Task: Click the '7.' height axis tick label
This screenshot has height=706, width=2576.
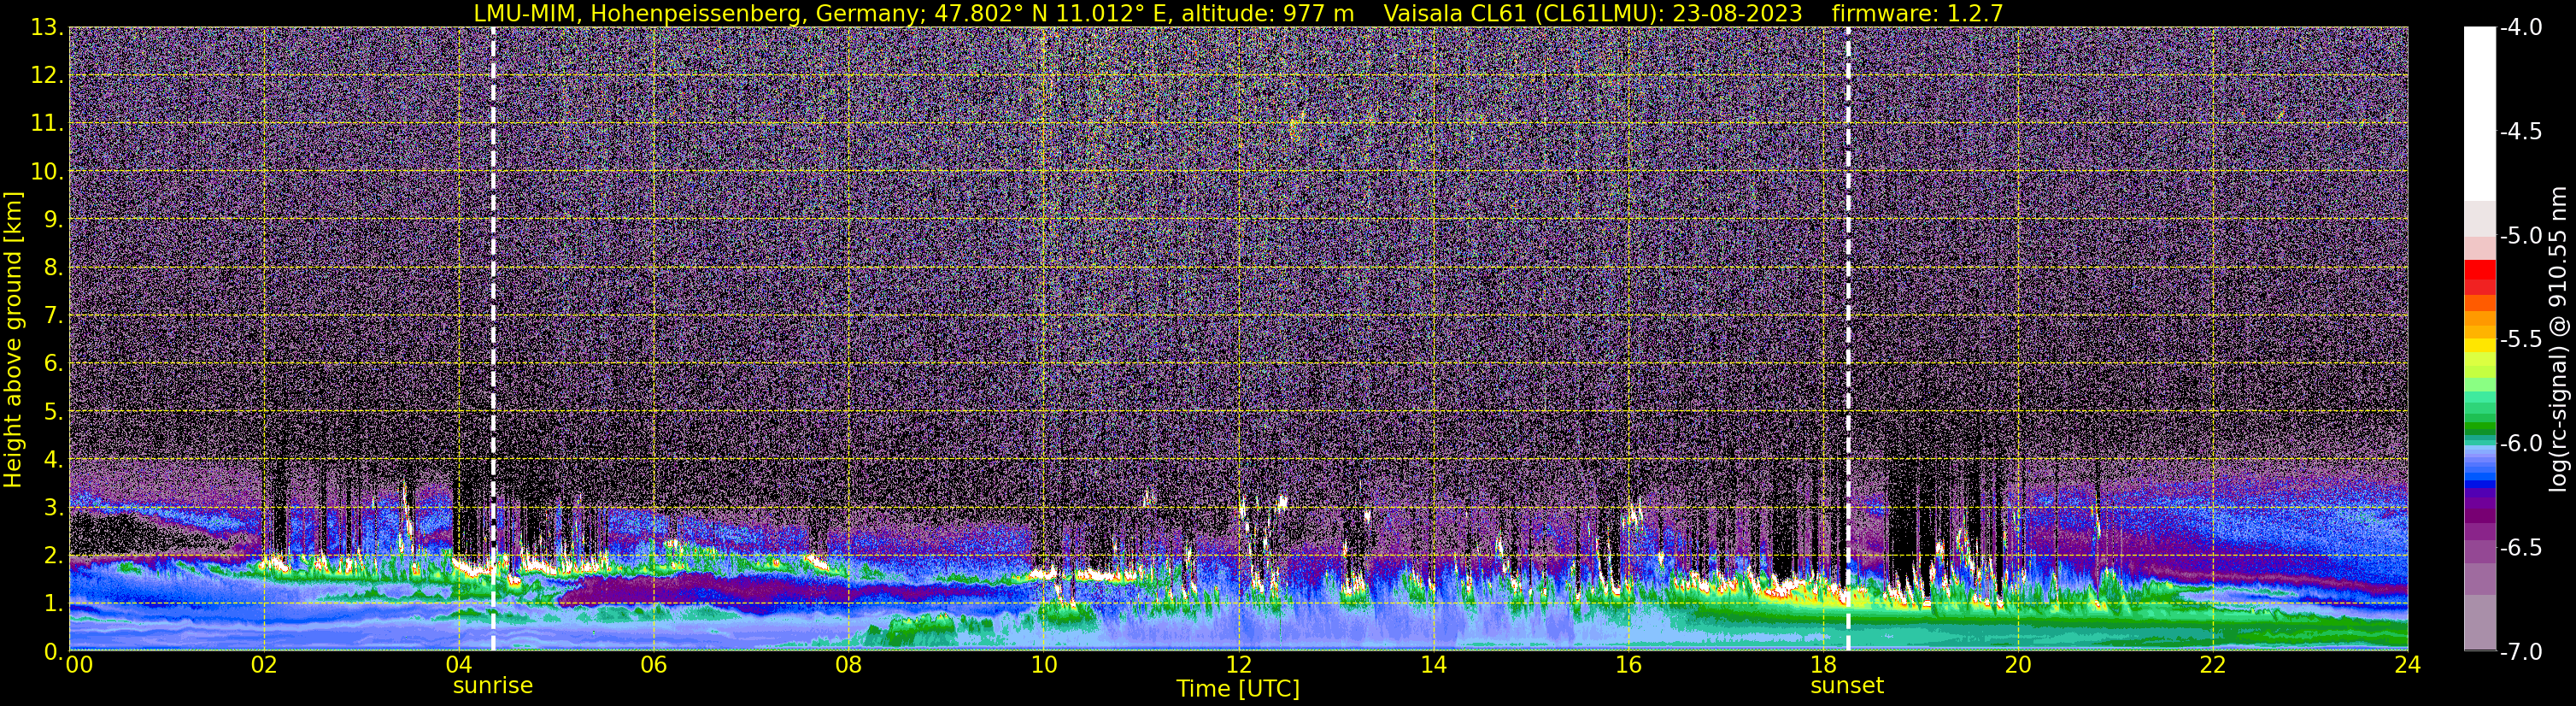Action: click(54, 316)
